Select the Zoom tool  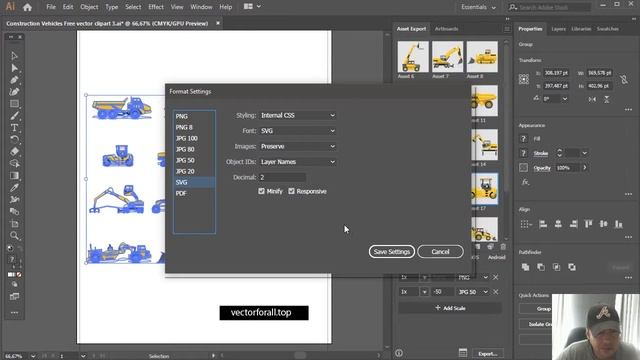(x=14, y=236)
